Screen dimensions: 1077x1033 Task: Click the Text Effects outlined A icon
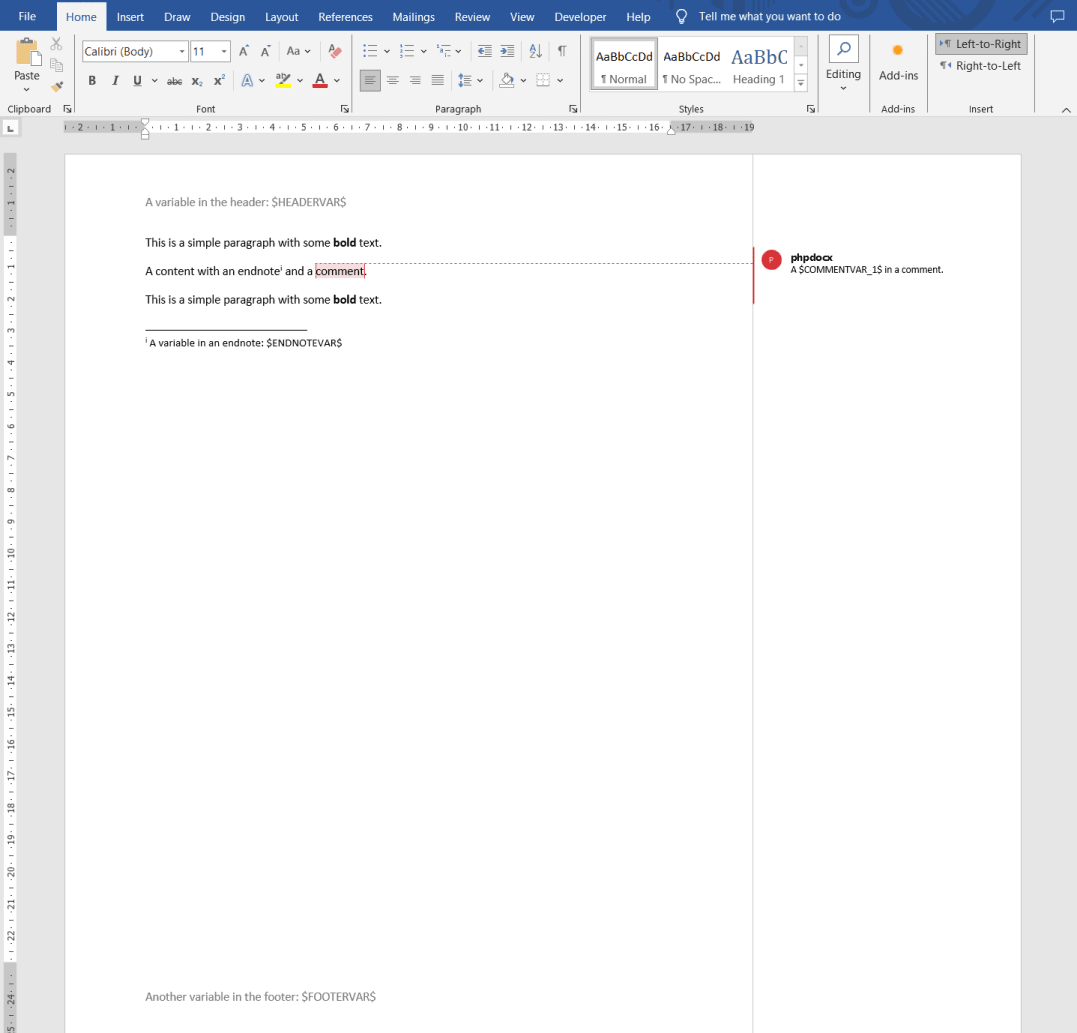(247, 80)
